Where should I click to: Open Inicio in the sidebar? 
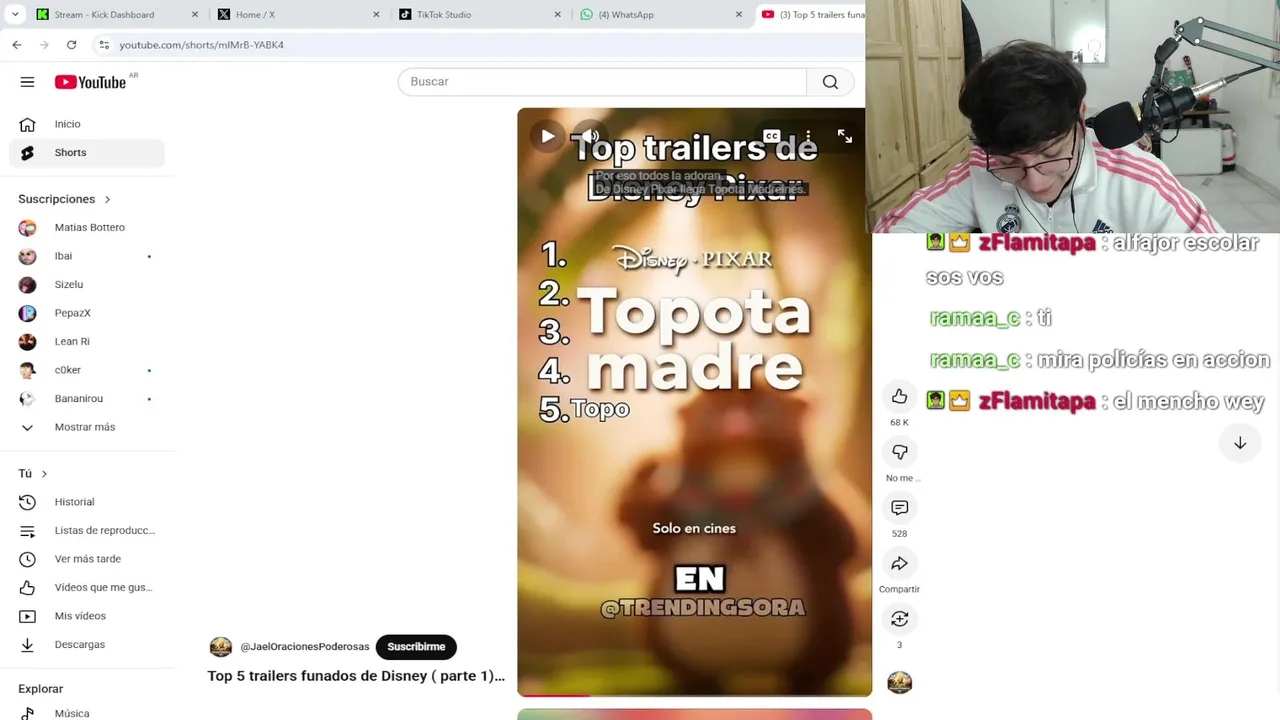(x=87, y=124)
